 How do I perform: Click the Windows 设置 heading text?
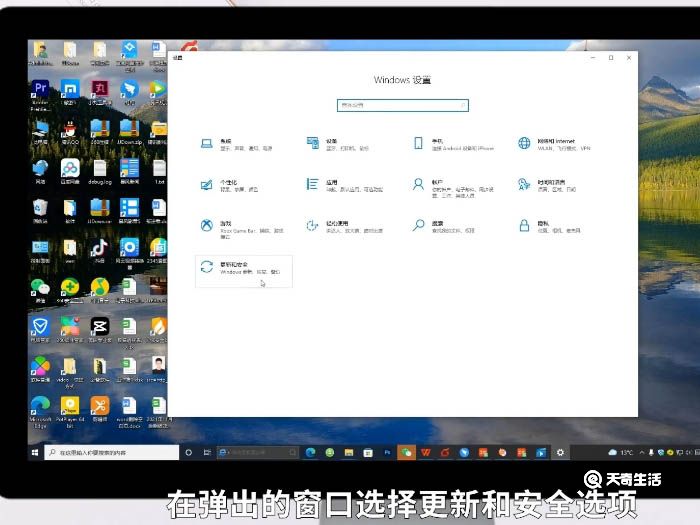click(x=402, y=80)
